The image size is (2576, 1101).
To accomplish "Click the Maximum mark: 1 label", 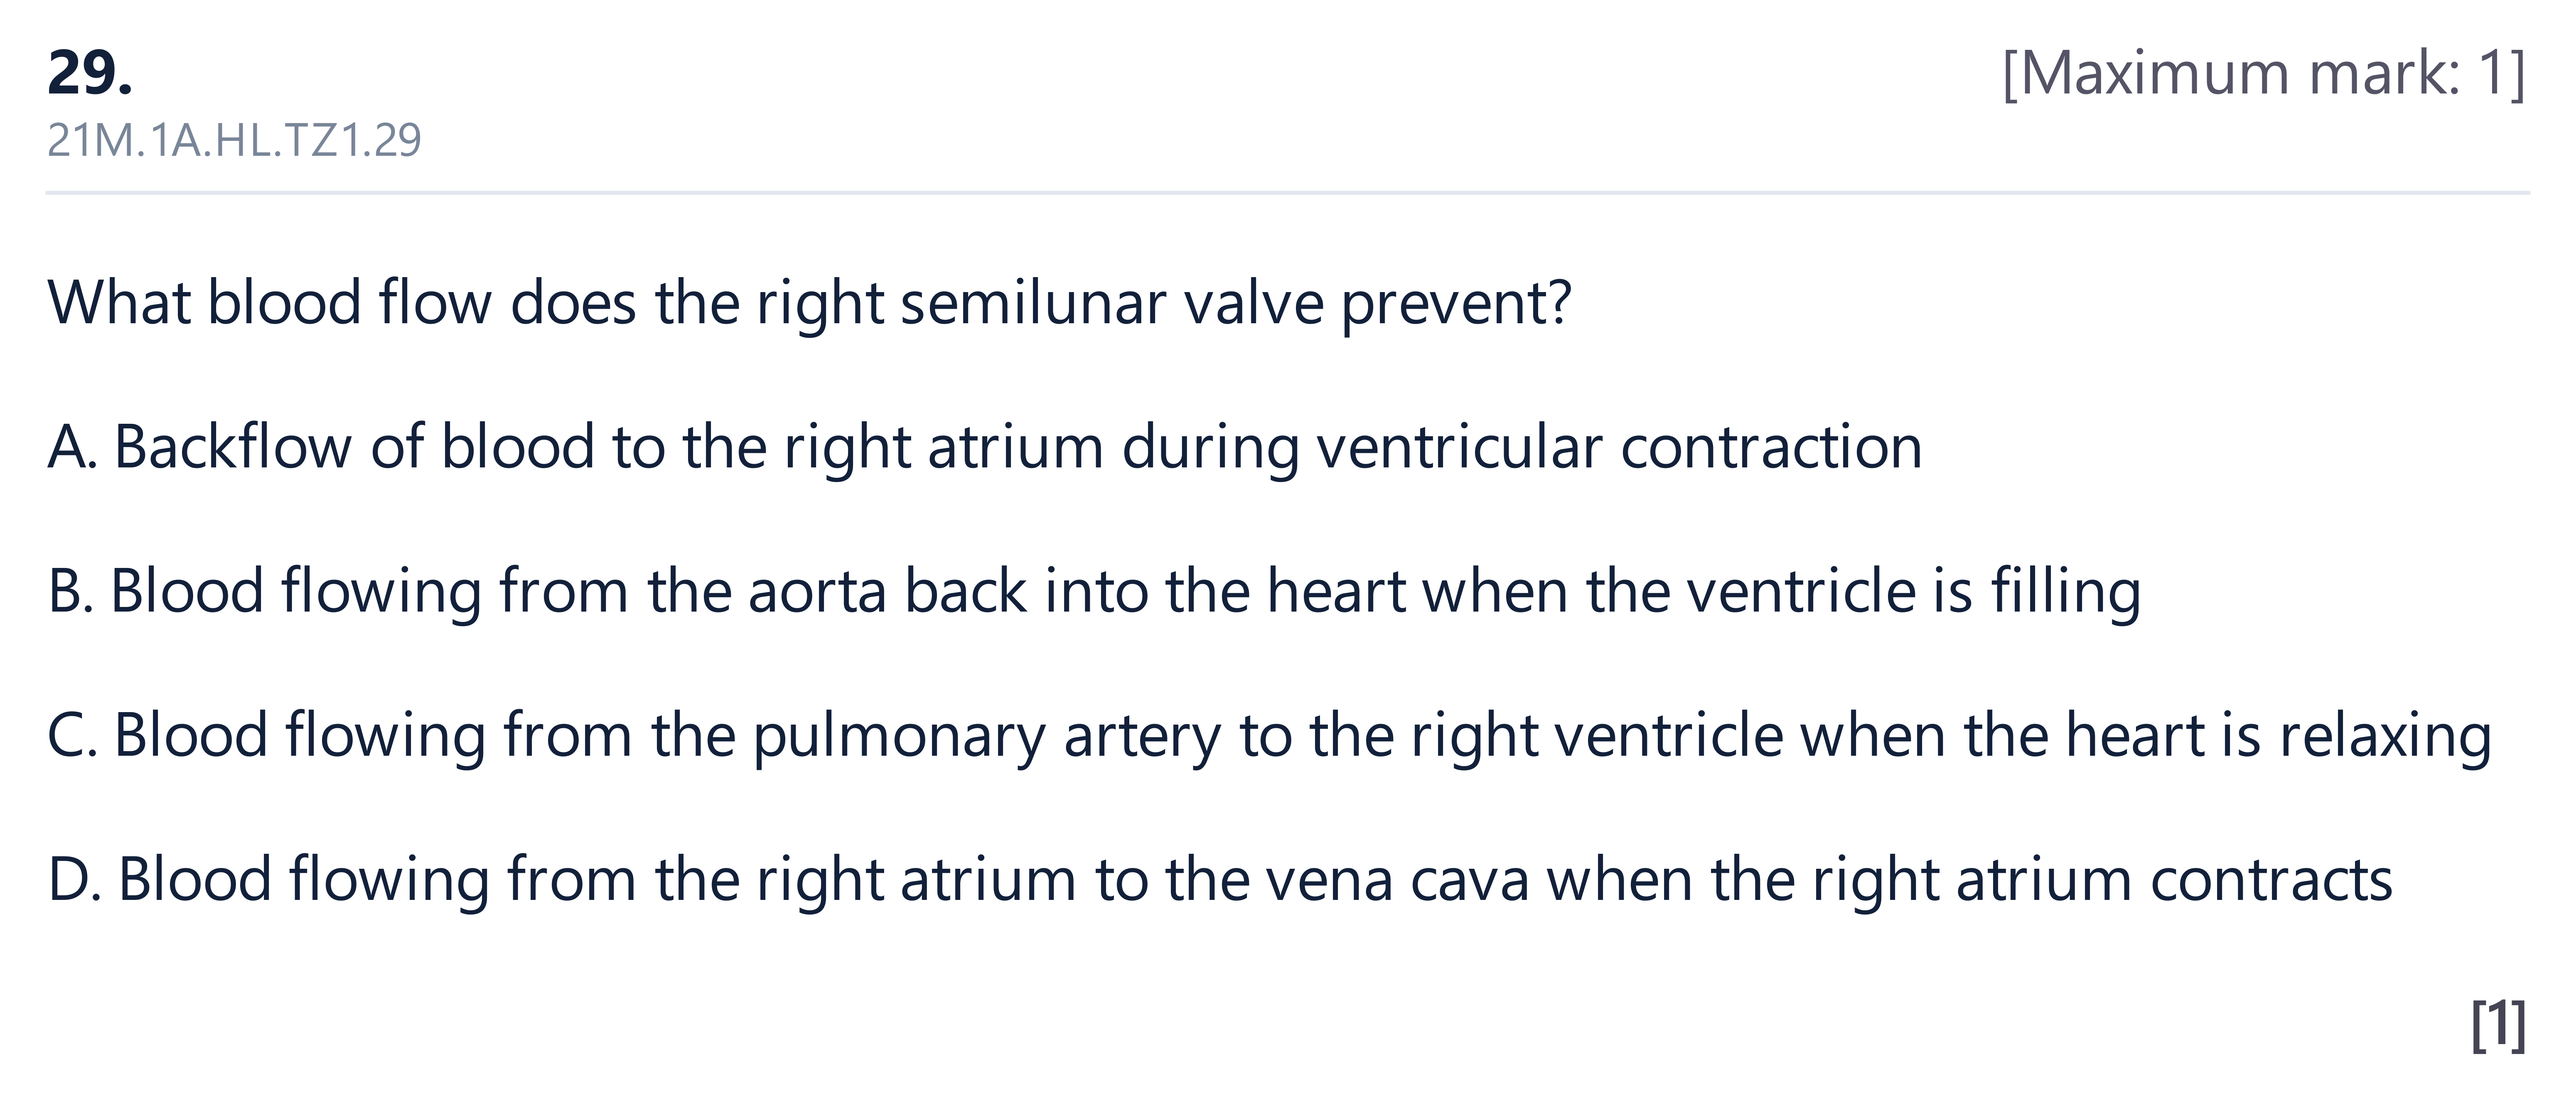I will (2264, 73).
